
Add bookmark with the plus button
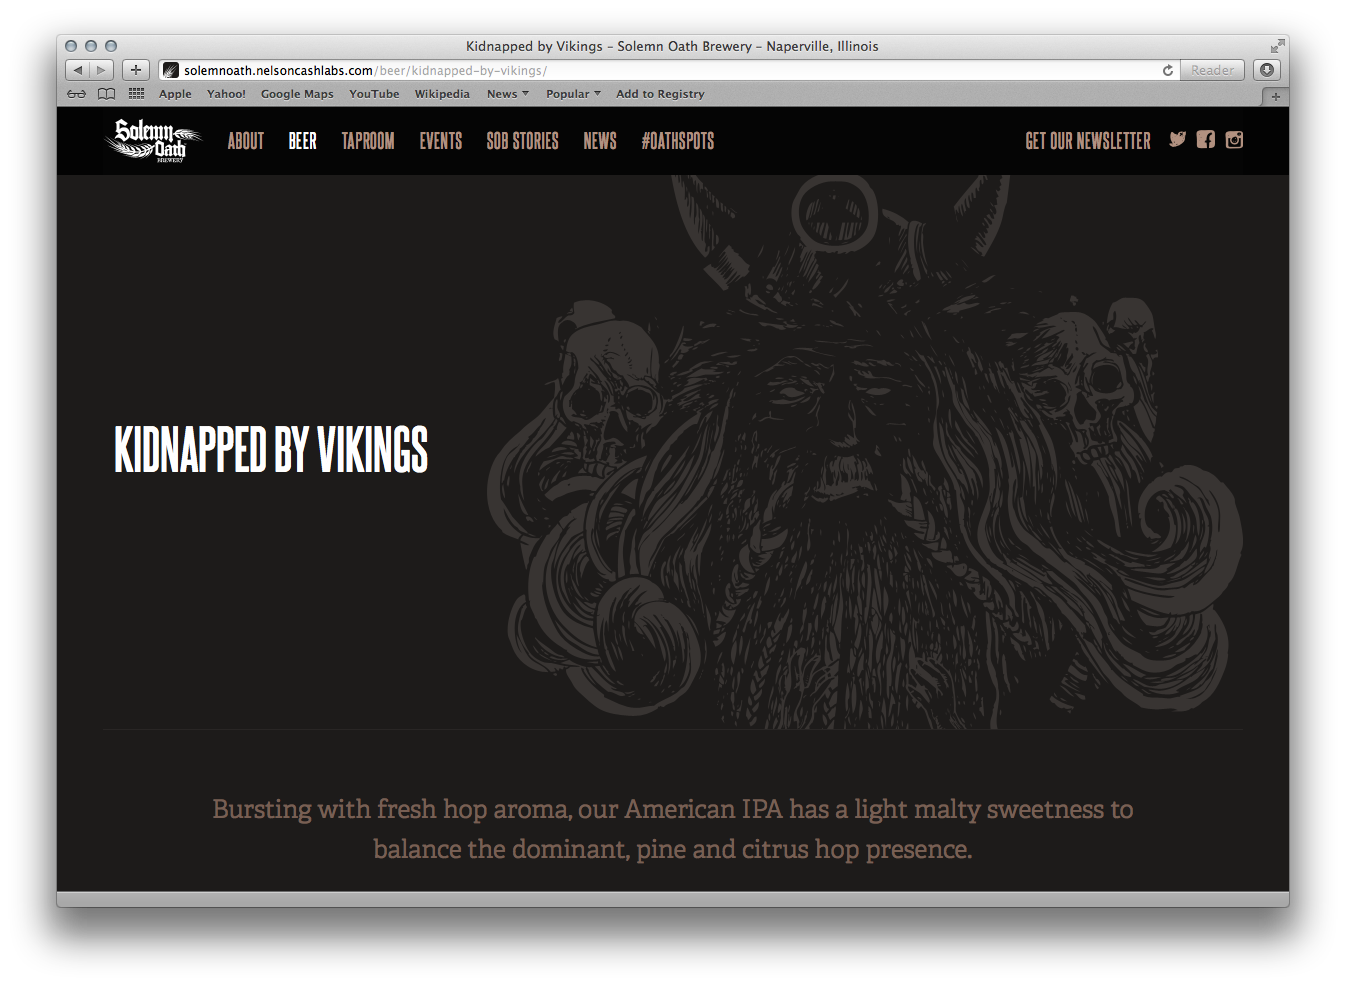[x=136, y=70]
